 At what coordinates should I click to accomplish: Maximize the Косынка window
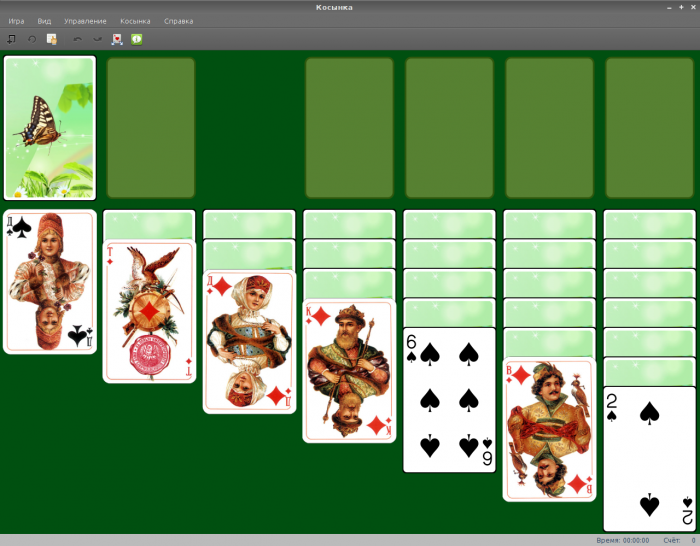[681, 7]
